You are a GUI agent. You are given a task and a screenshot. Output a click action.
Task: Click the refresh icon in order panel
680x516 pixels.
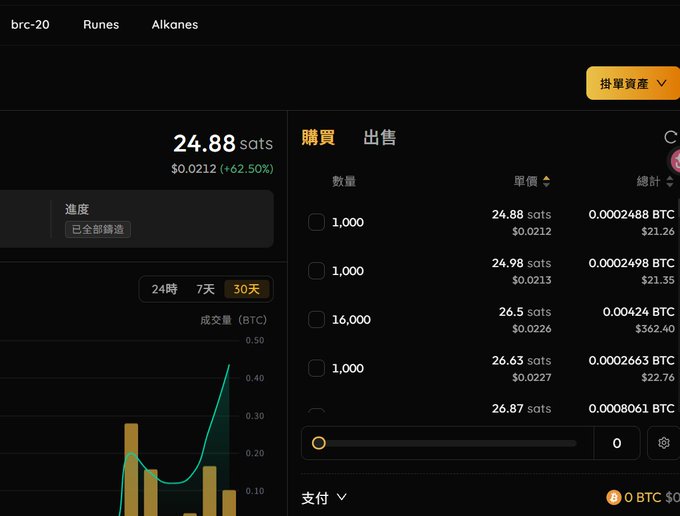click(670, 137)
